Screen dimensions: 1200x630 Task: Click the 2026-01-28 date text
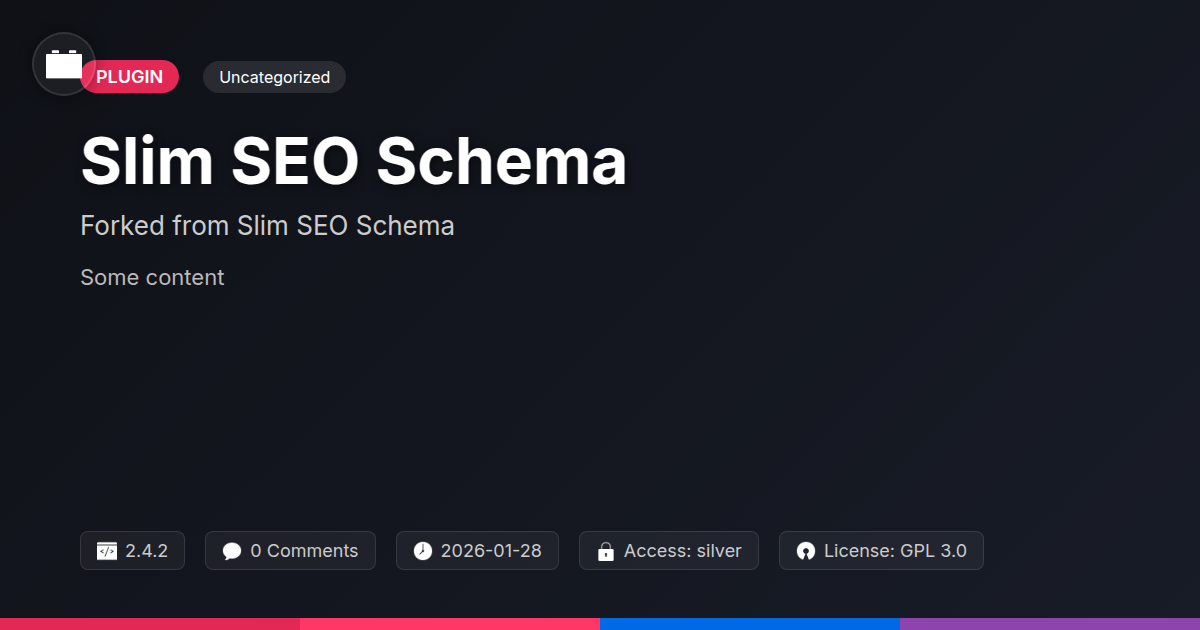click(x=491, y=551)
